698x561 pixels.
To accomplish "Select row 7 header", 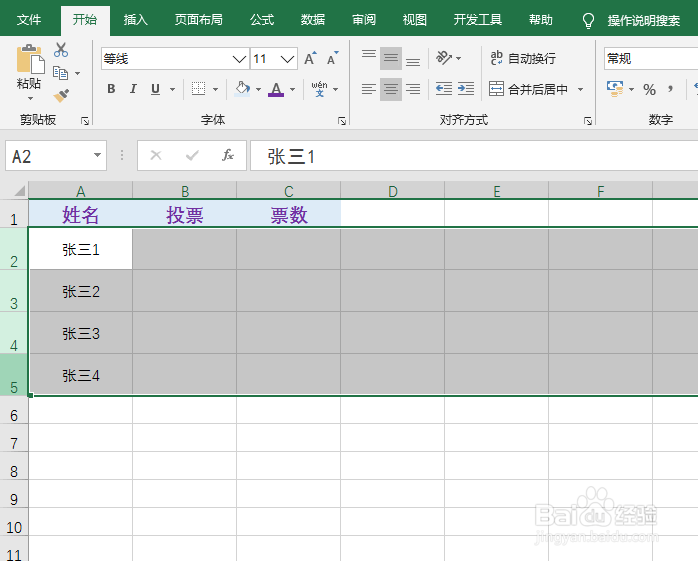I will [14, 439].
